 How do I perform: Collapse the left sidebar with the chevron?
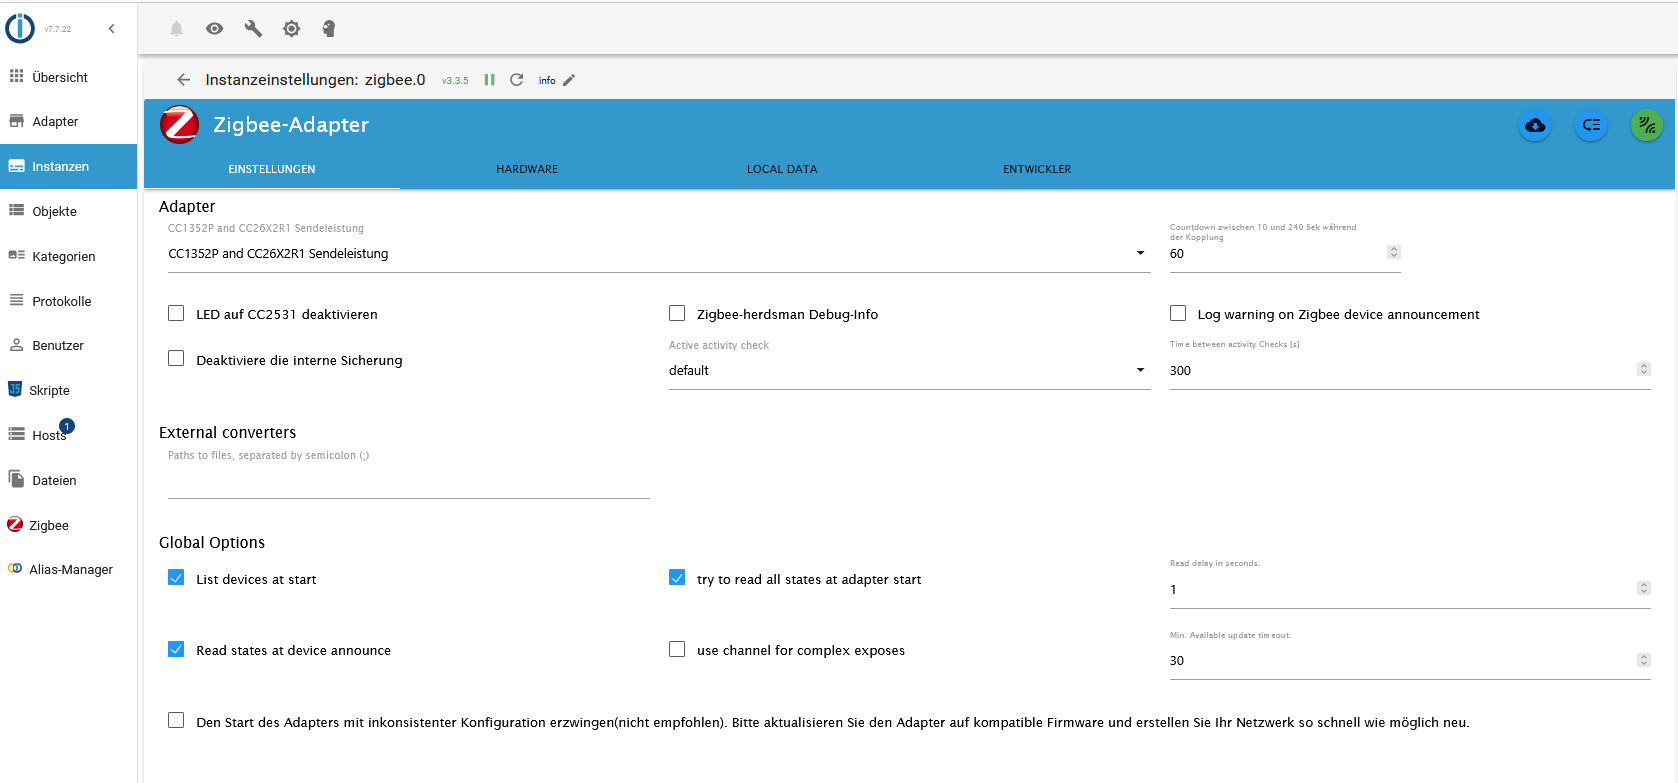point(112,29)
